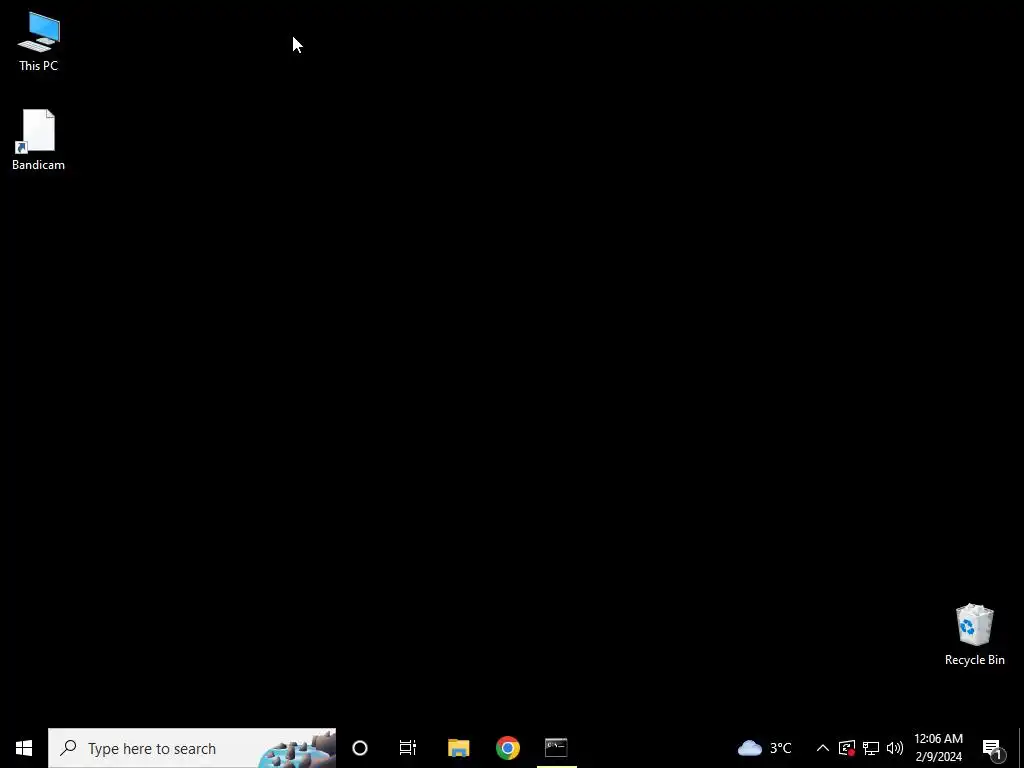
Task: Select the Bandicam shortcut on desktop
Action: pyautogui.click(x=39, y=140)
